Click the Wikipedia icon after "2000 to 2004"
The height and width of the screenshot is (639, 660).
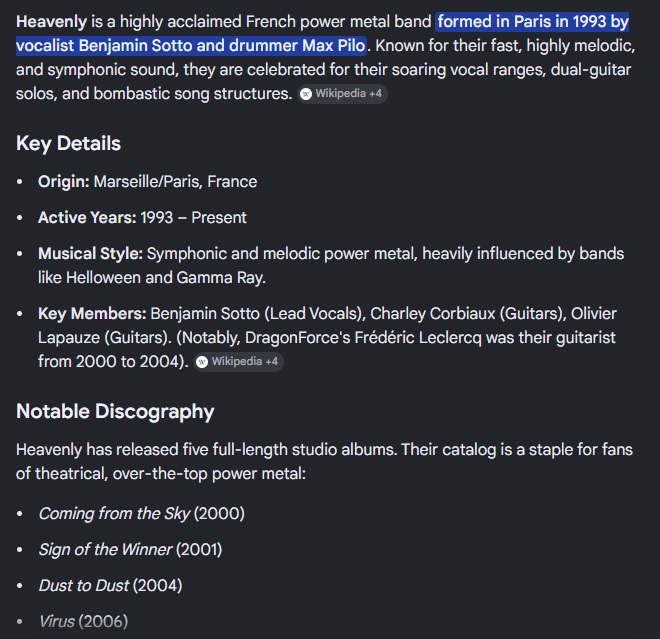pyautogui.click(x=202, y=362)
